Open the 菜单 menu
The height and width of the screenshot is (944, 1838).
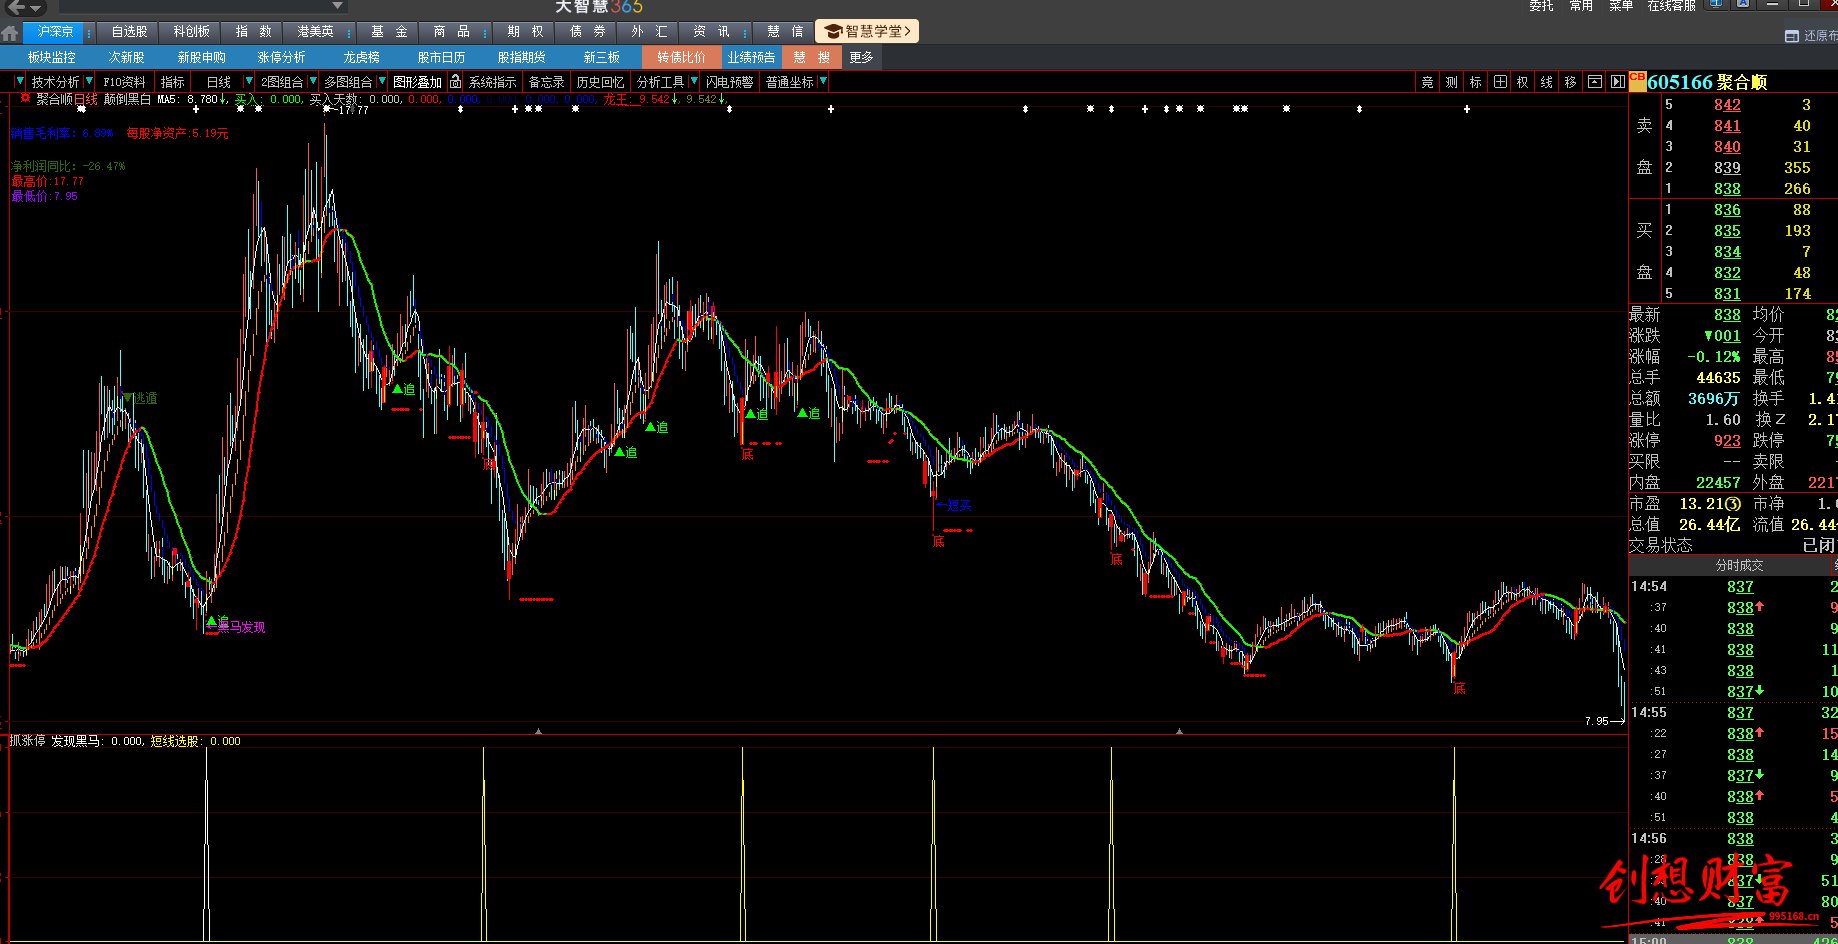pyautogui.click(x=1621, y=6)
